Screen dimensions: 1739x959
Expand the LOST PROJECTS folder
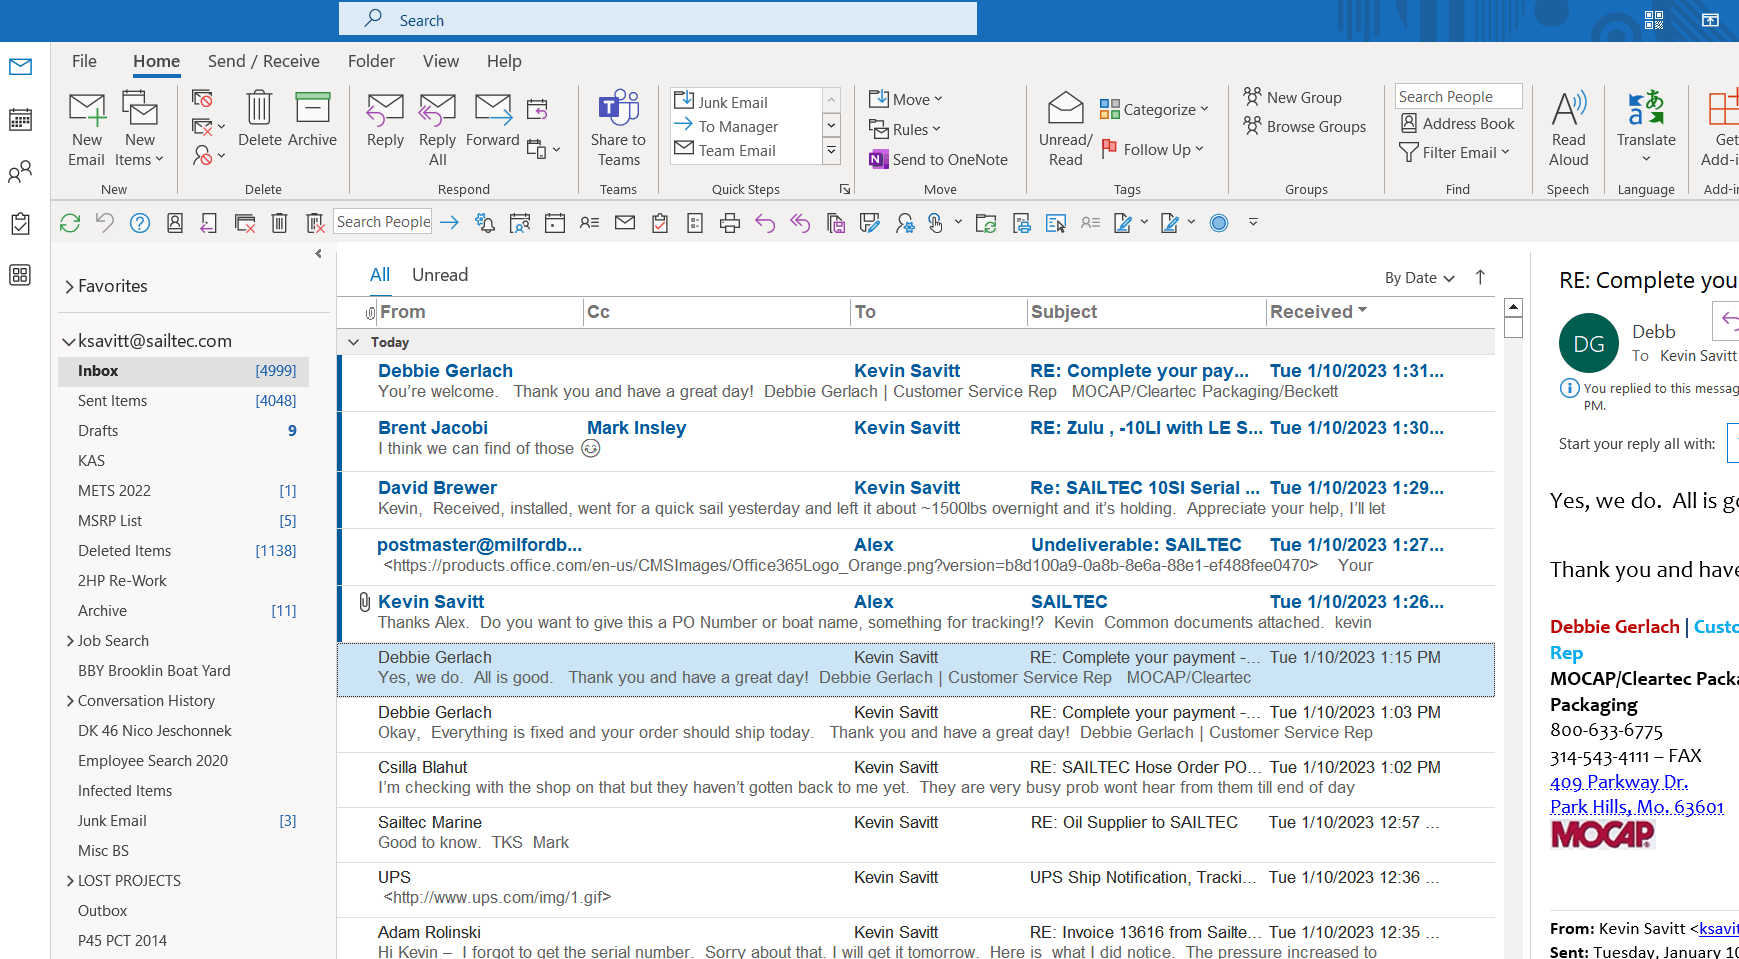tap(70, 881)
